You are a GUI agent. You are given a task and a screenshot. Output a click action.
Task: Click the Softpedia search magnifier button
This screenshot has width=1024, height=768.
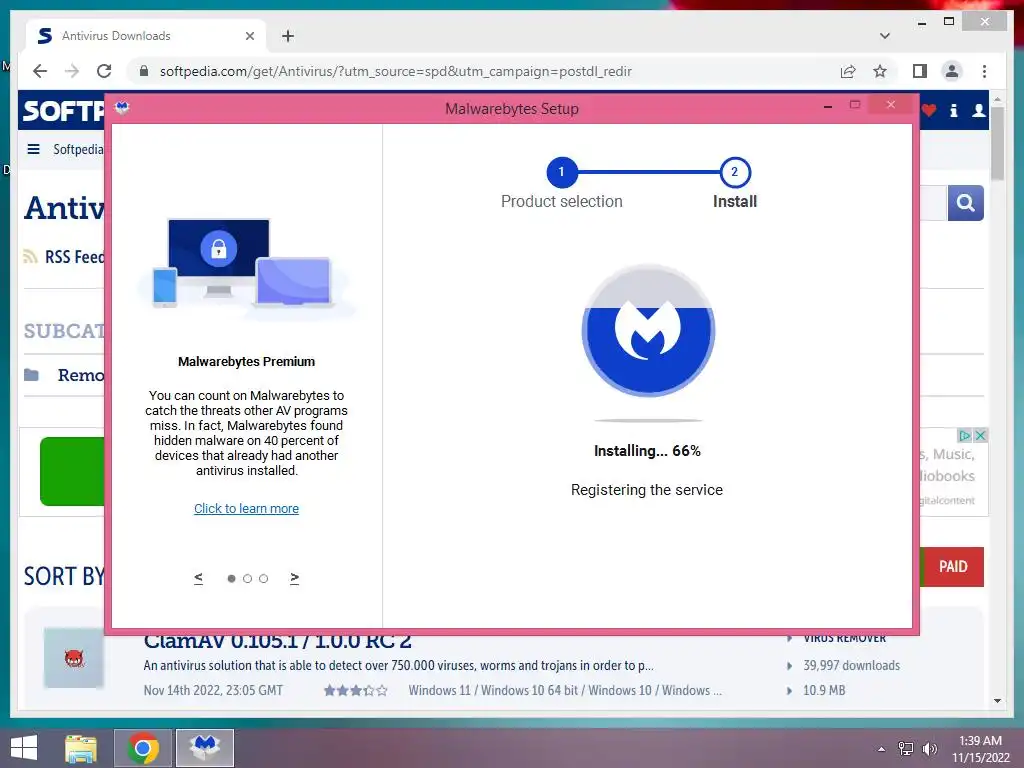coord(965,203)
